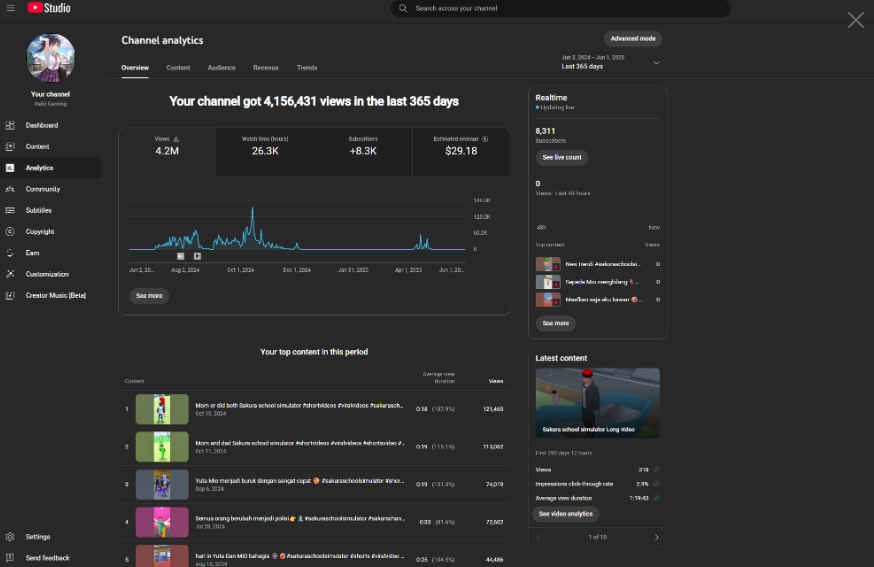This screenshot has height=567, width=874.
Task: Go to next latest content card
Action: coord(657,537)
